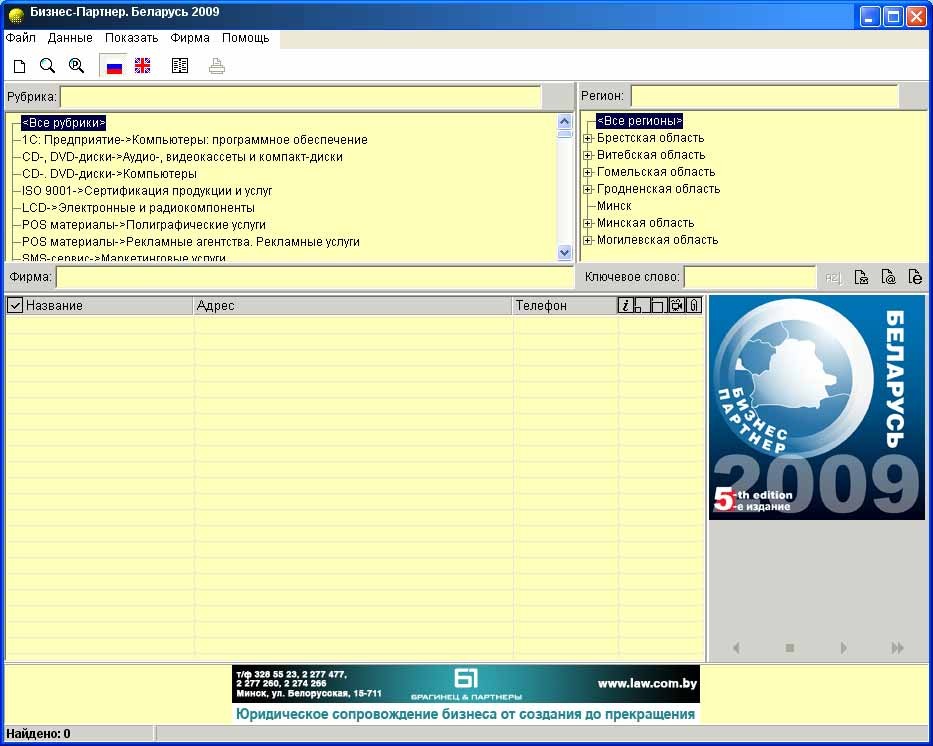Screen dimensions: 933x746
Task: Click into the Ключевое слово field
Action: point(750,277)
